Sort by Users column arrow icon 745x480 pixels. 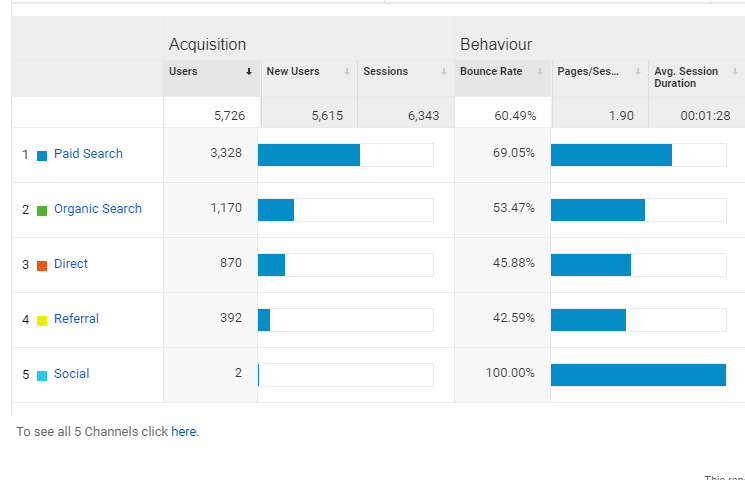tap(249, 72)
